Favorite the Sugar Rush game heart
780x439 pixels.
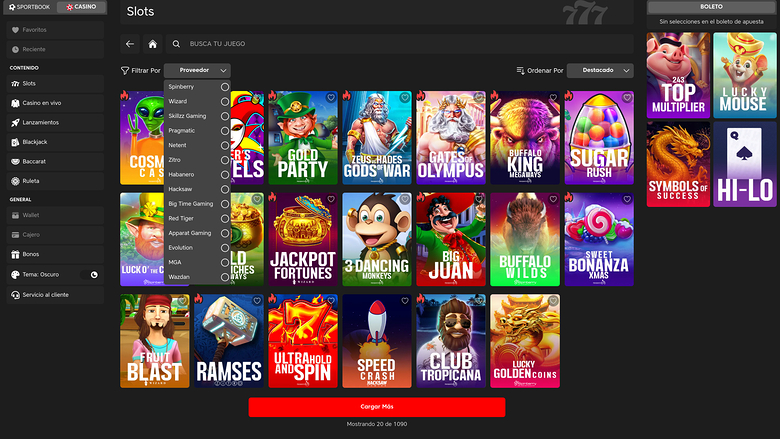(x=626, y=98)
